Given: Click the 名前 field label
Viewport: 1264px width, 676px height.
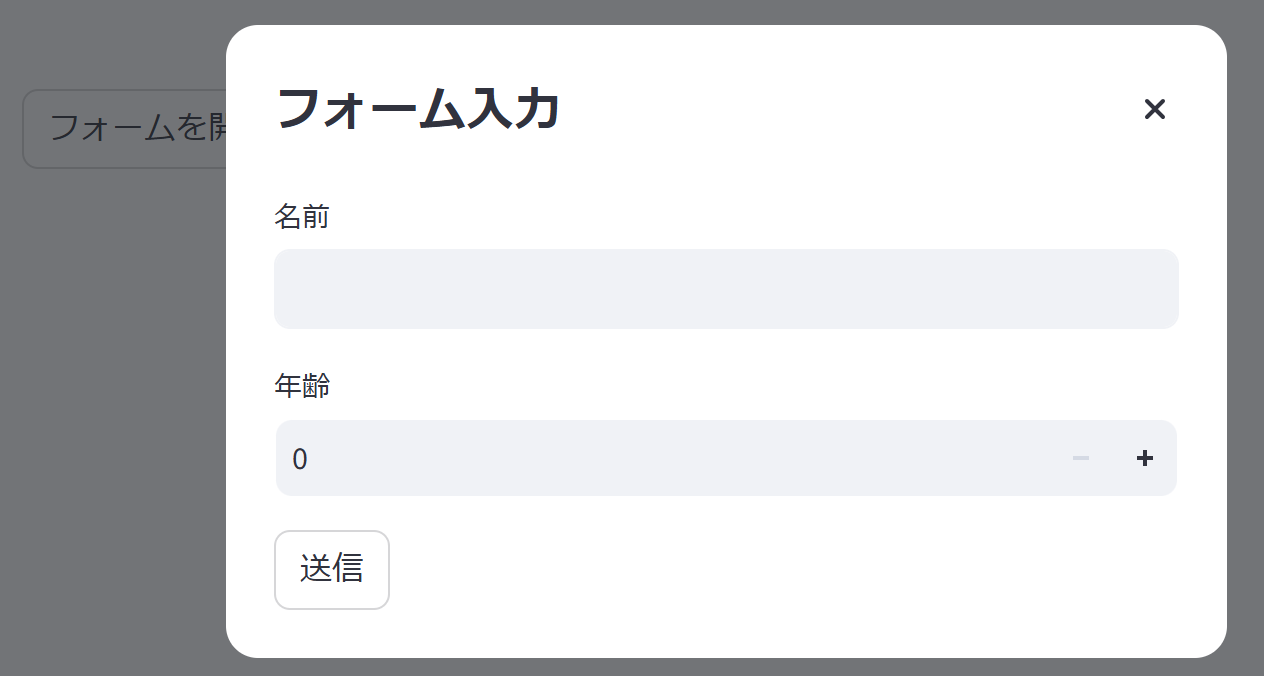Looking at the screenshot, I should [301, 216].
